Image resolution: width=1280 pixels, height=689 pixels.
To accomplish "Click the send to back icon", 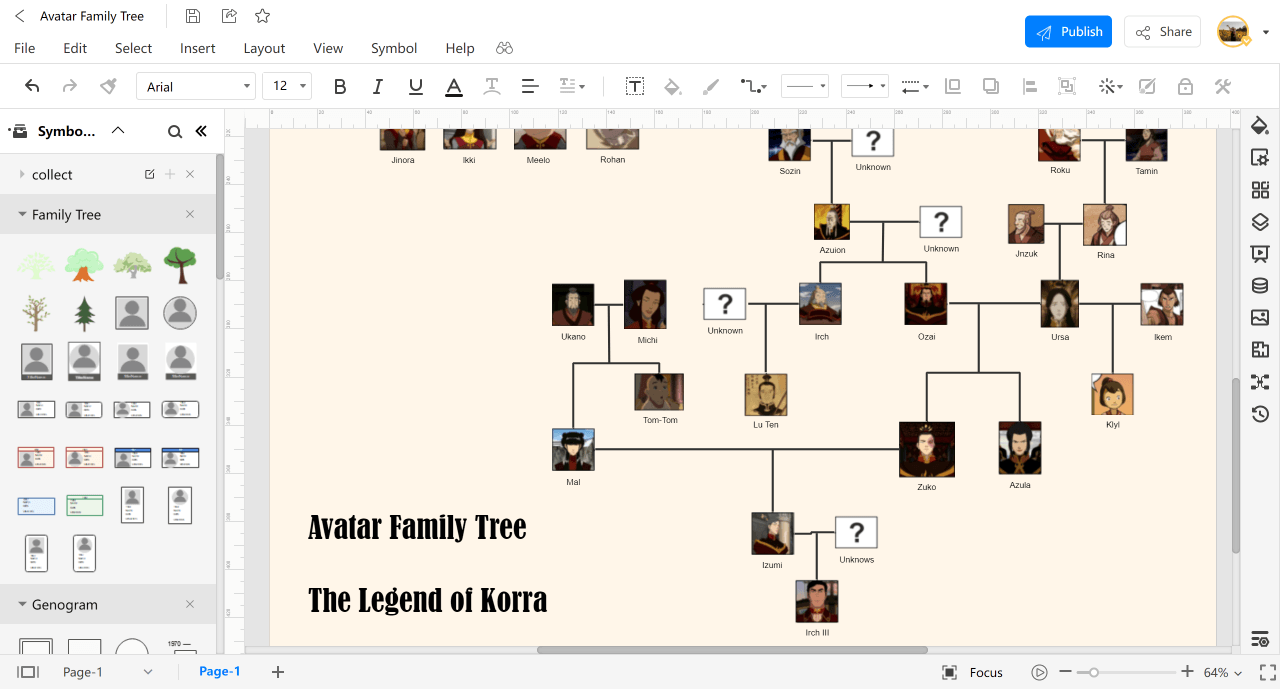I will click(990, 86).
